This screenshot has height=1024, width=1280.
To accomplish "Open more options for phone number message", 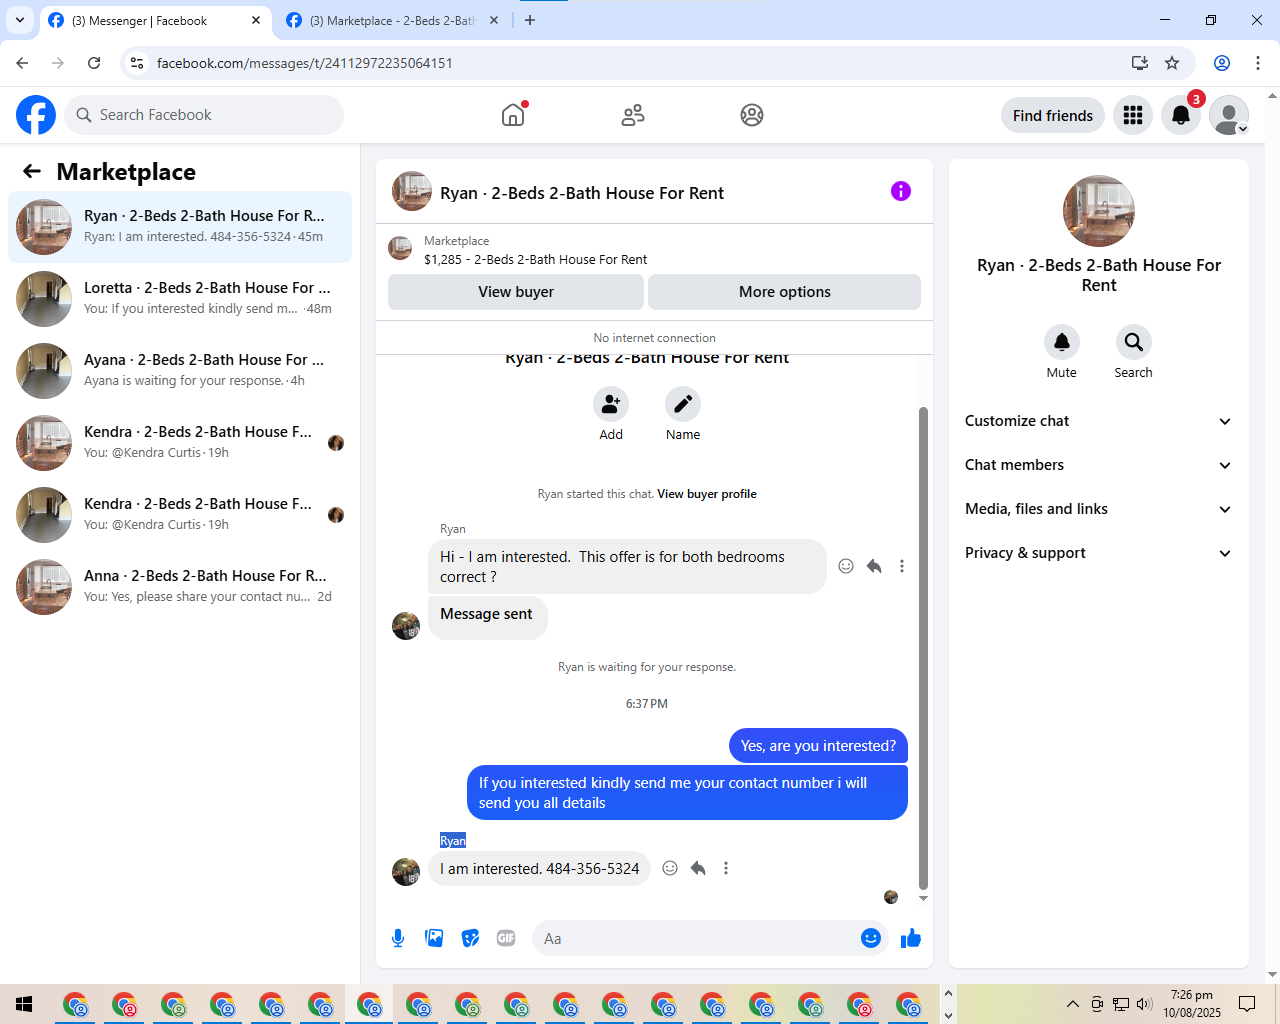I will coord(726,868).
